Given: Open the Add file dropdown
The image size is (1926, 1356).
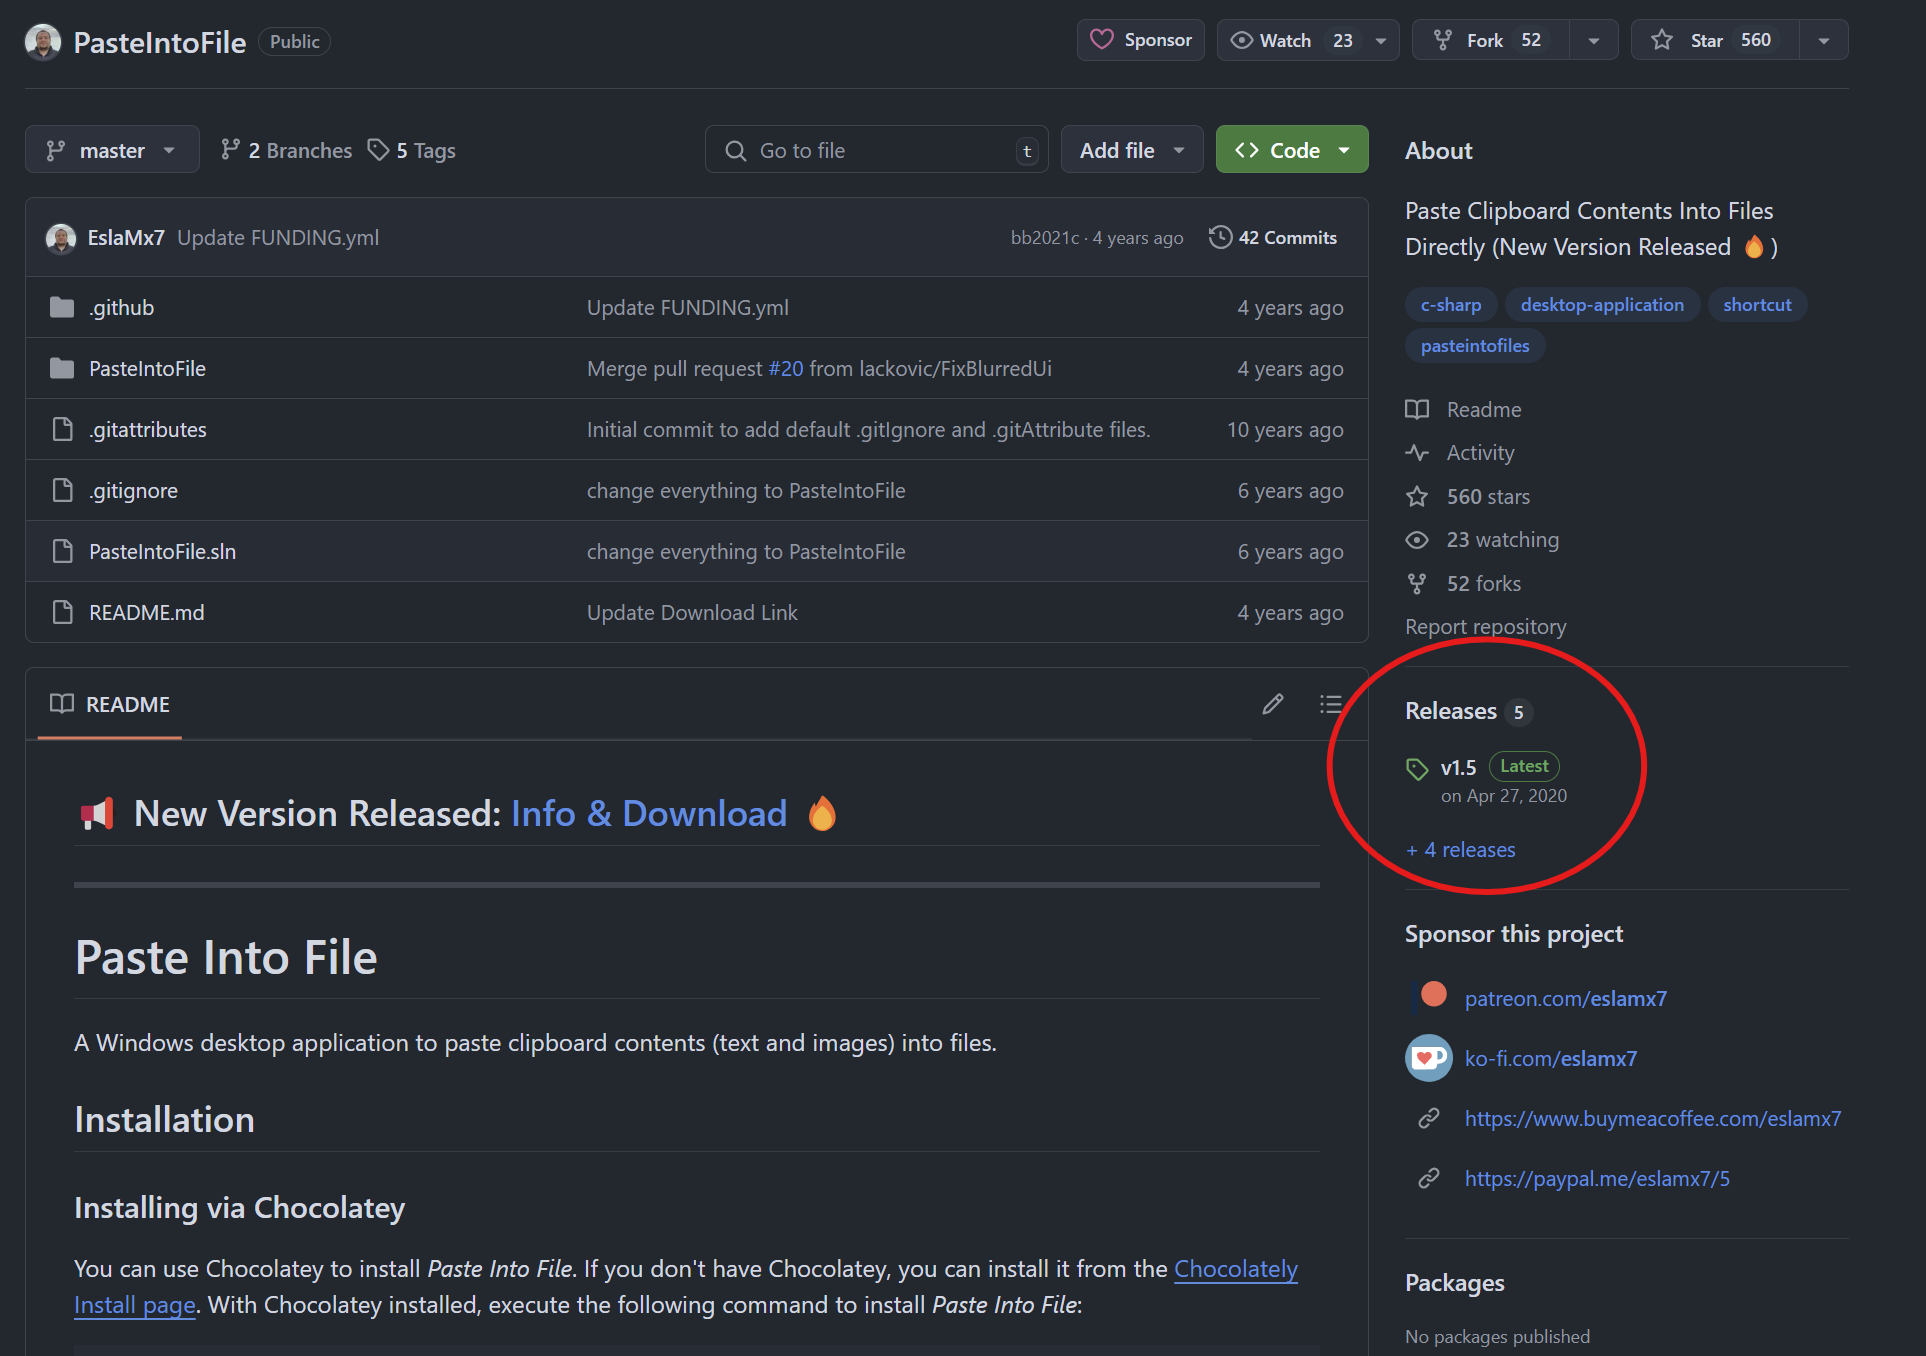Looking at the screenshot, I should coord(1132,150).
